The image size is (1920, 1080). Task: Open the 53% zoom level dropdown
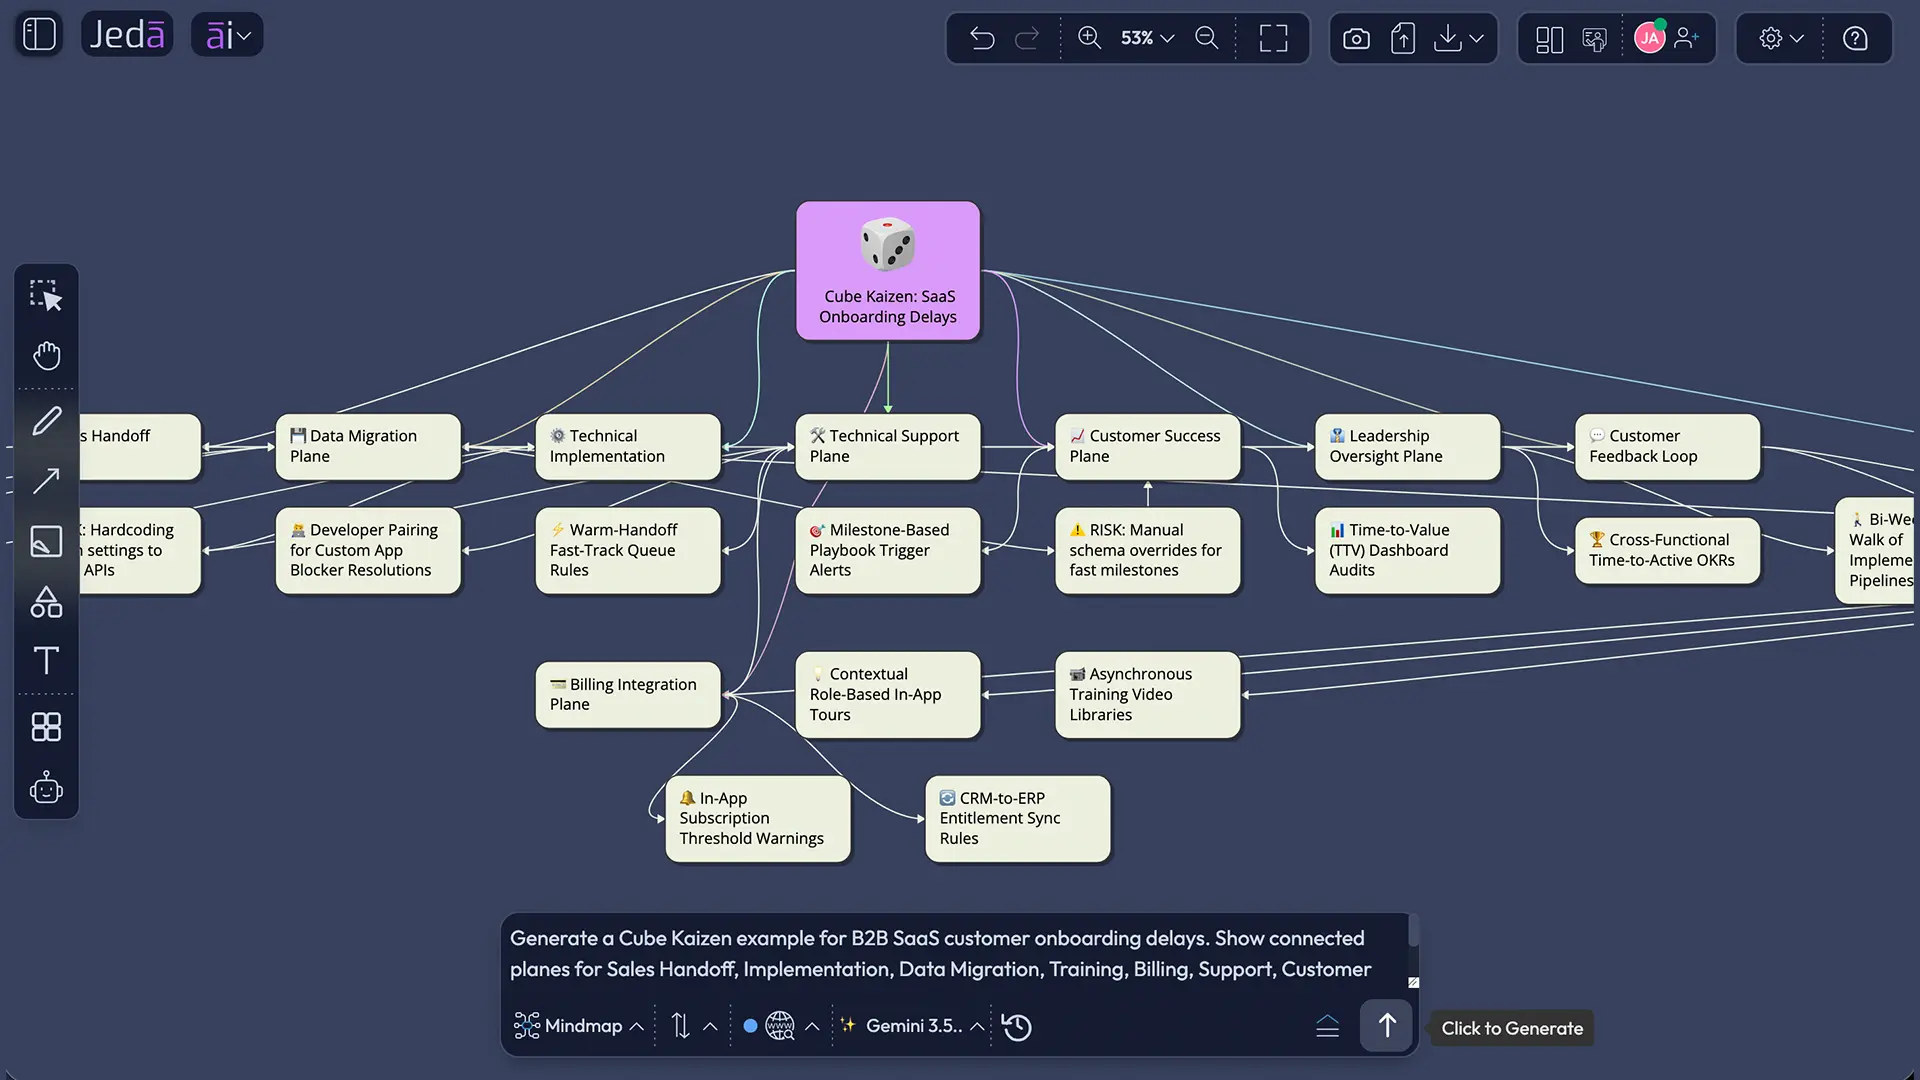pos(1147,38)
